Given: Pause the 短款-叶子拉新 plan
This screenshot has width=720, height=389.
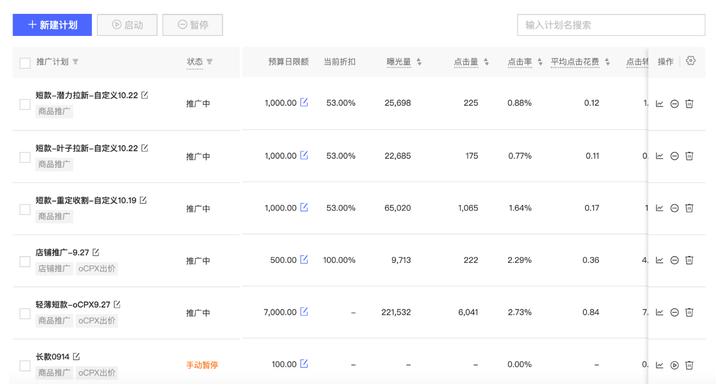Looking at the screenshot, I should pyautogui.click(x=675, y=156).
